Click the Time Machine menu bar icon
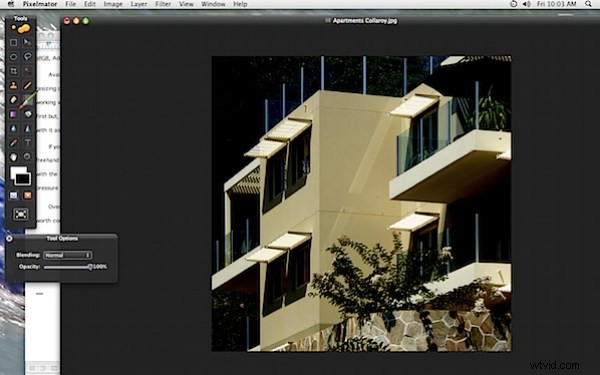 pos(514,4)
